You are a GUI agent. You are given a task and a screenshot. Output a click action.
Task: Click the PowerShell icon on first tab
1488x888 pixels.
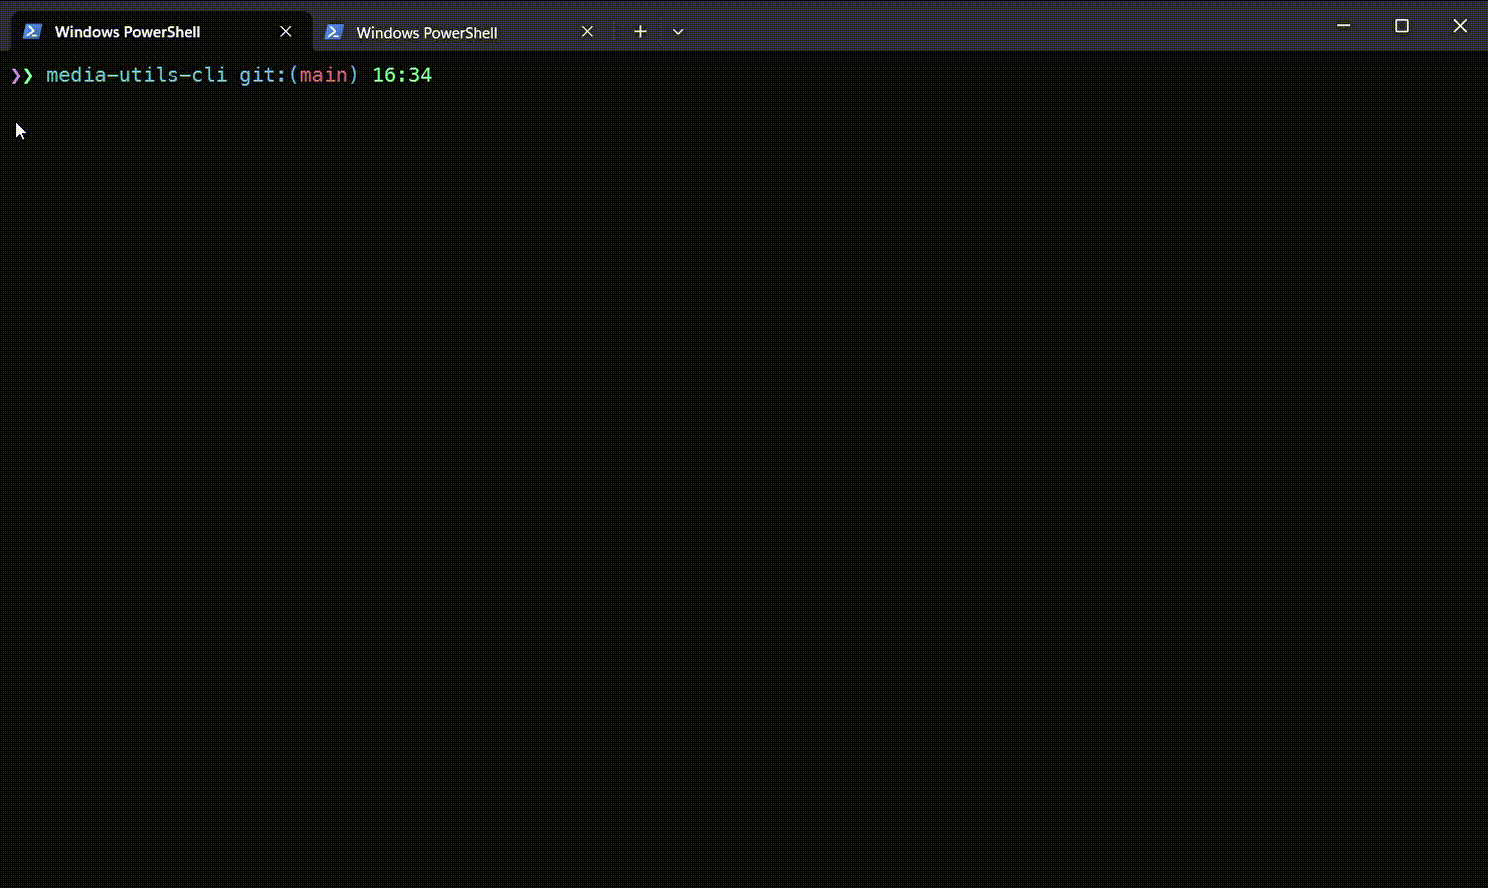point(32,32)
